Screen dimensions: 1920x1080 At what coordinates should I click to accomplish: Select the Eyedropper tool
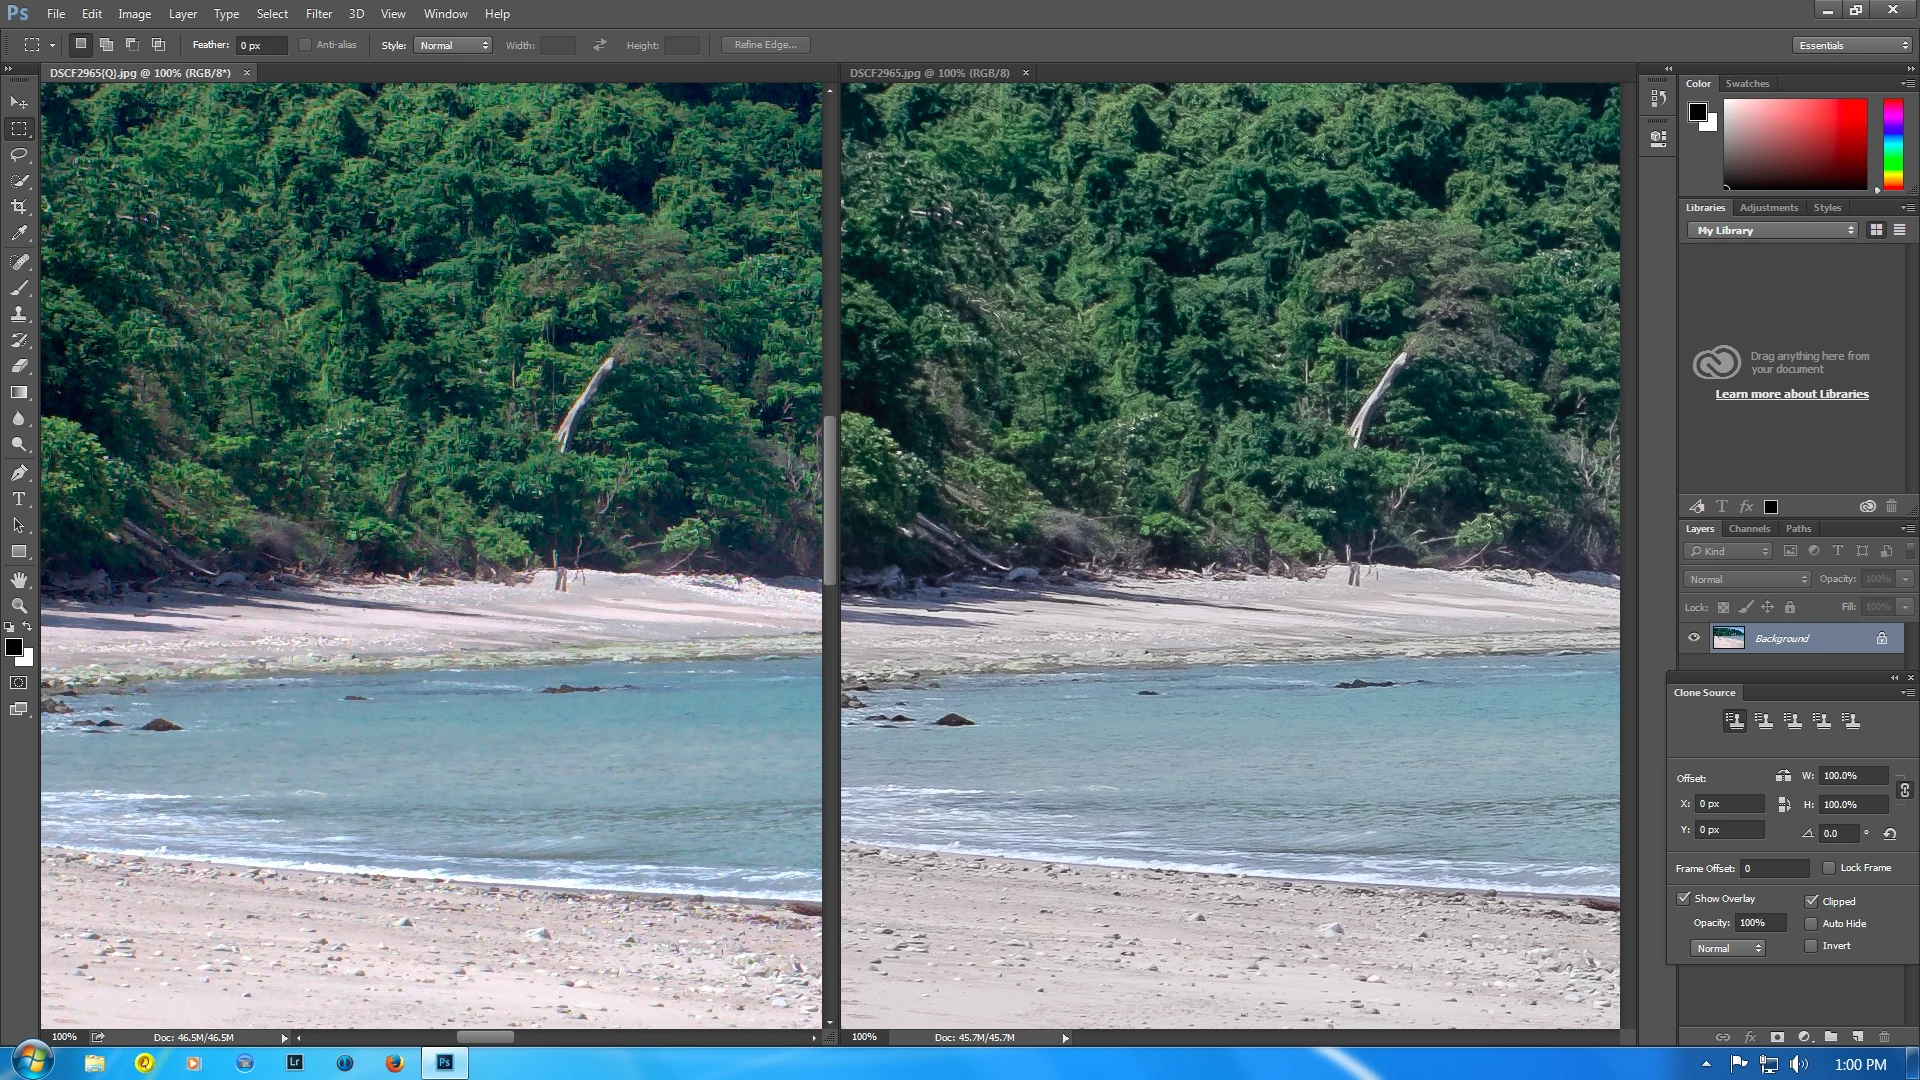[19, 233]
